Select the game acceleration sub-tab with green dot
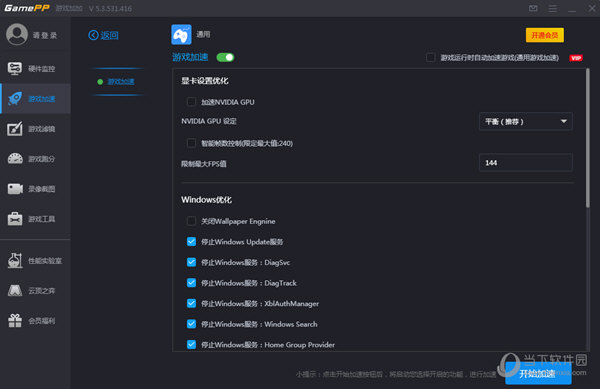The height and width of the screenshot is (389, 600). click(x=116, y=81)
